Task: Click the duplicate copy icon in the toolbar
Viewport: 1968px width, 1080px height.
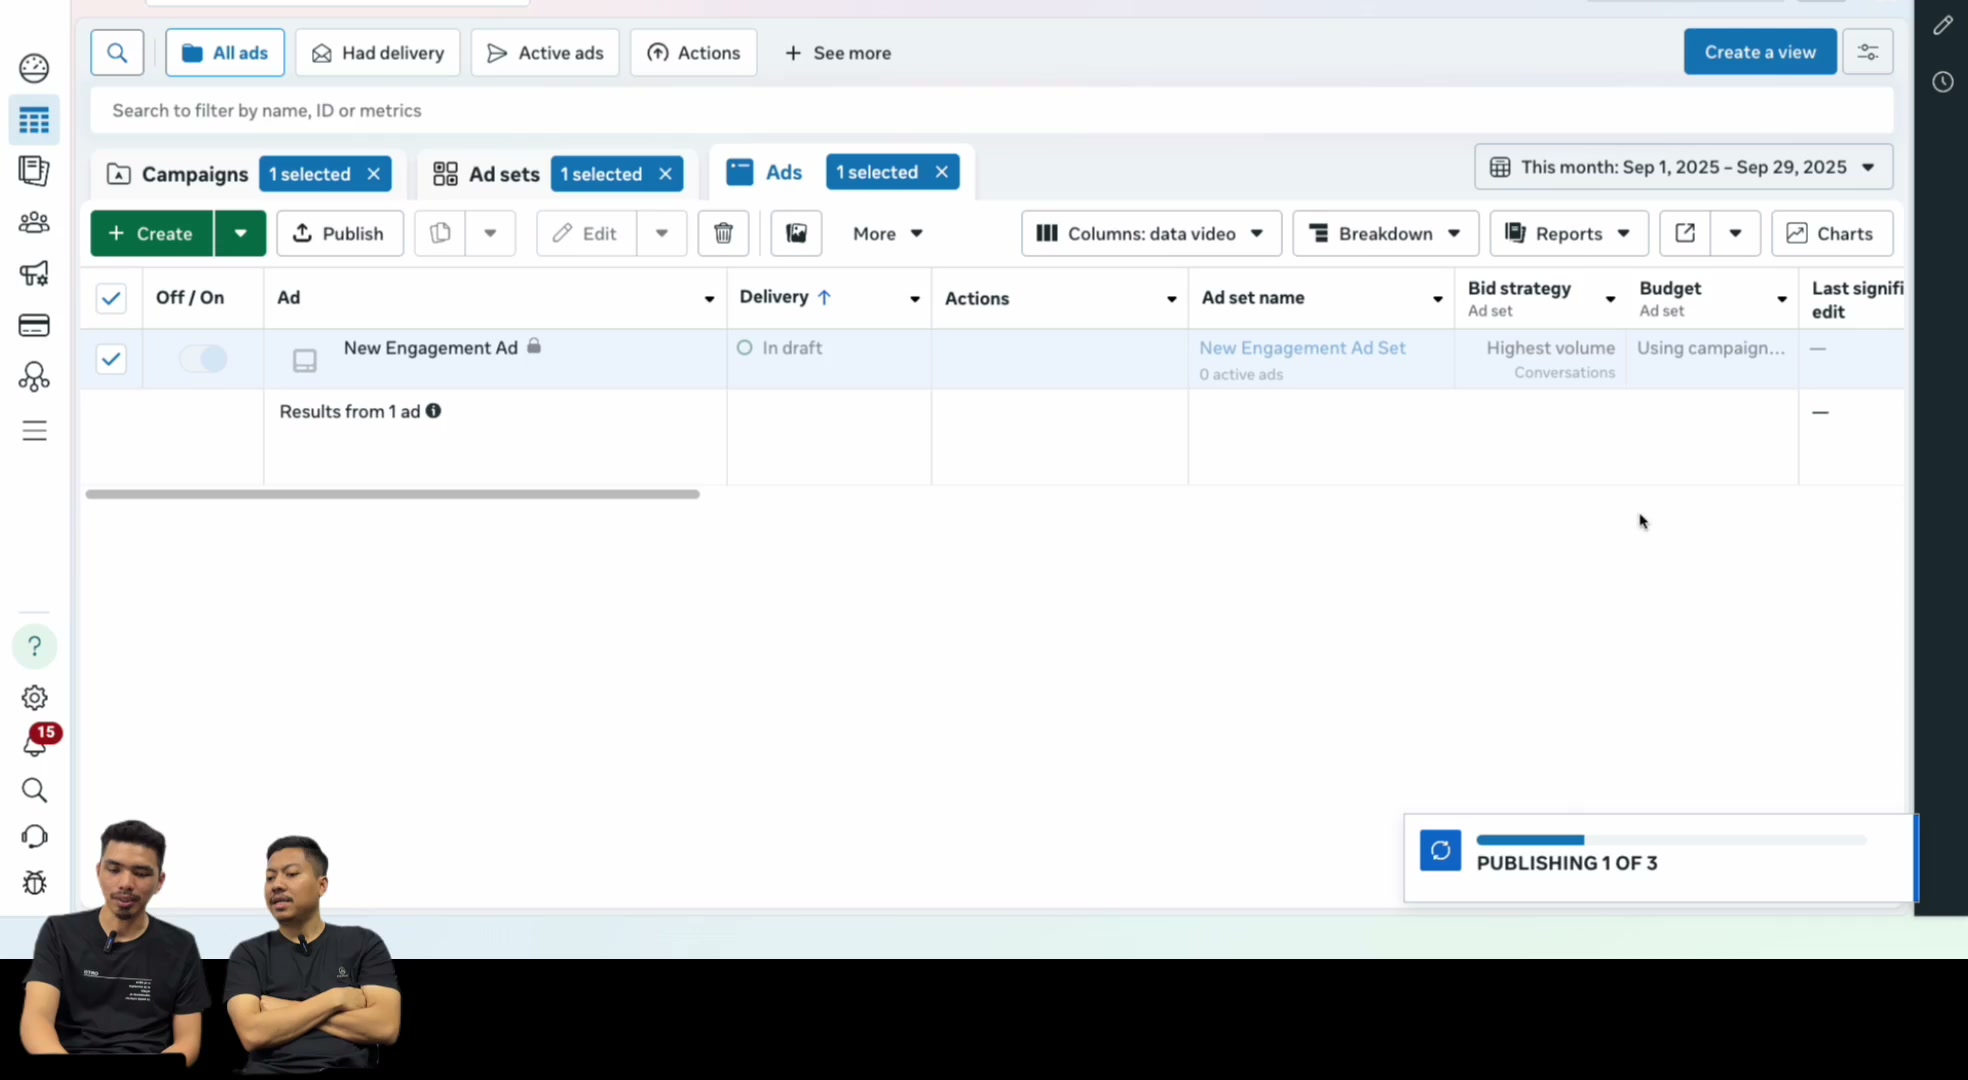Action: pos(440,233)
